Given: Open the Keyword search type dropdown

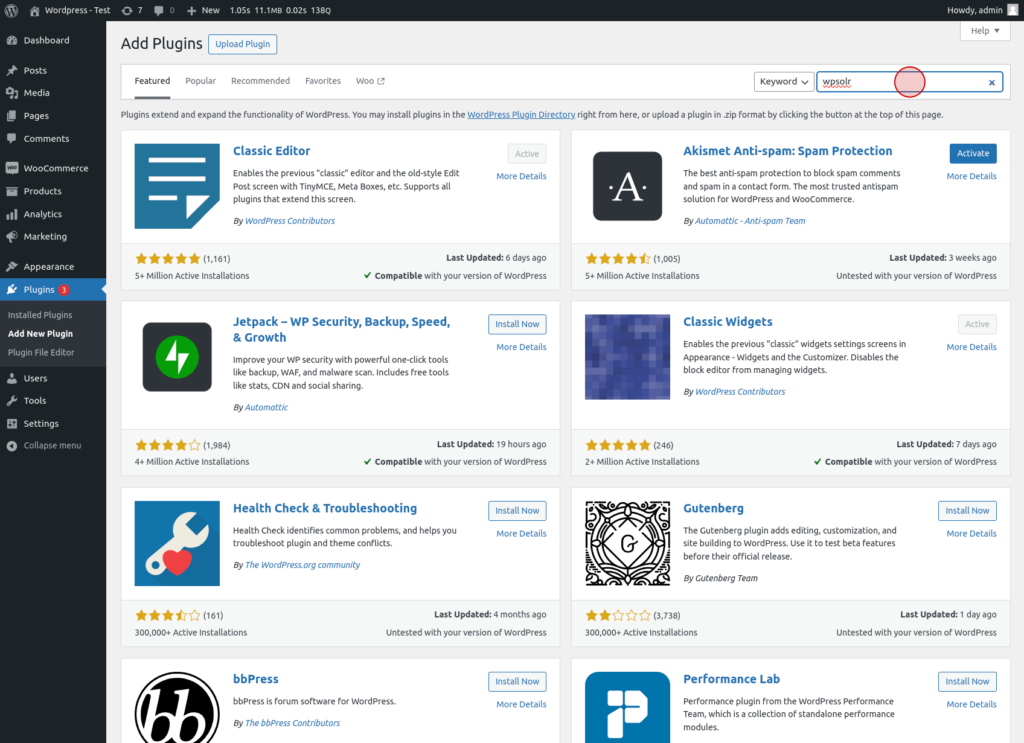Looking at the screenshot, I should point(784,82).
